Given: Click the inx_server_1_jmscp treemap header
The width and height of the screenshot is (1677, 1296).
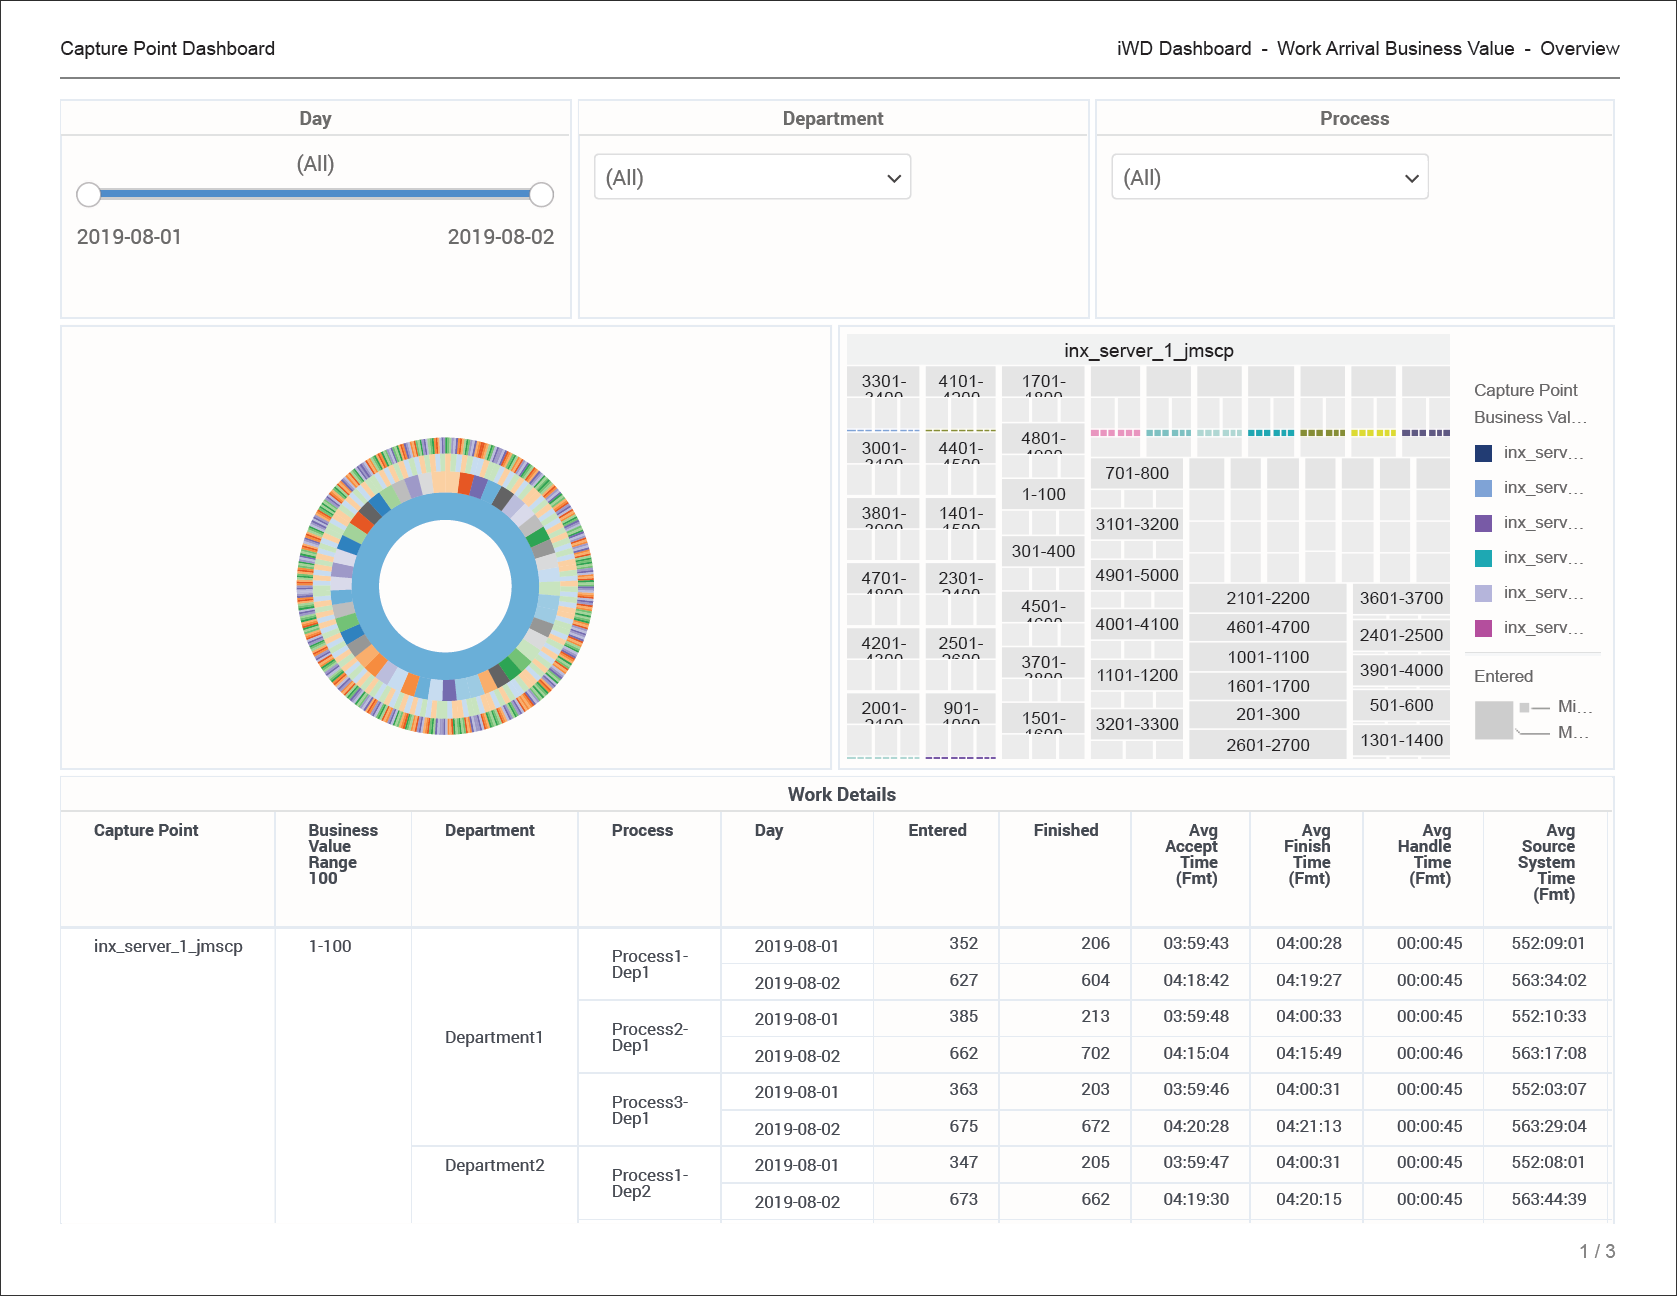Looking at the screenshot, I should point(1148,350).
